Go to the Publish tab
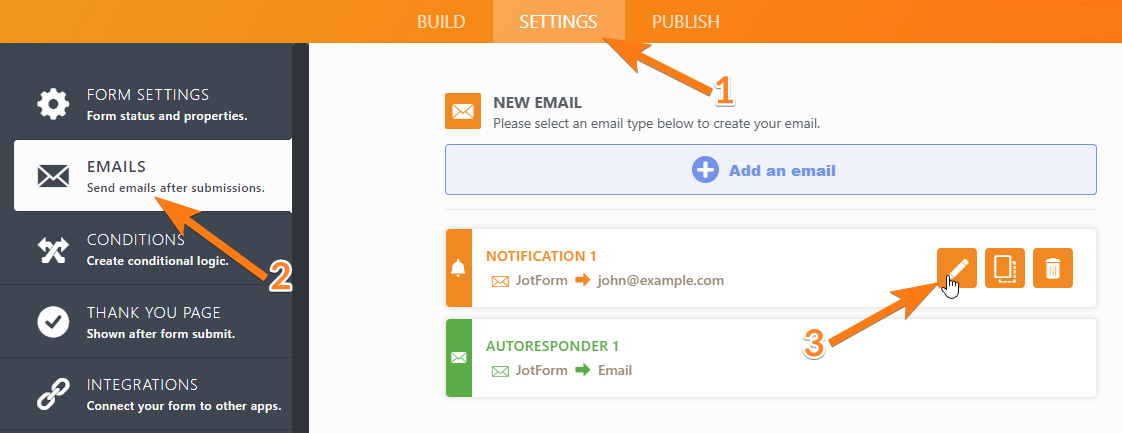1122x433 pixels. click(685, 22)
